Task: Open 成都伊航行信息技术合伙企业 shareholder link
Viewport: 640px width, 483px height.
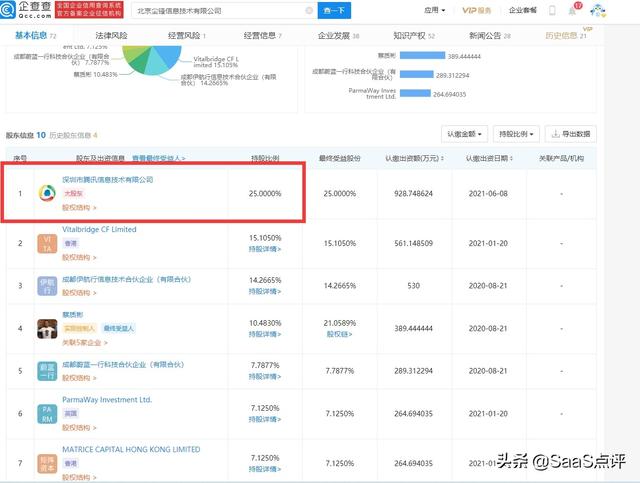Action: tap(127, 279)
